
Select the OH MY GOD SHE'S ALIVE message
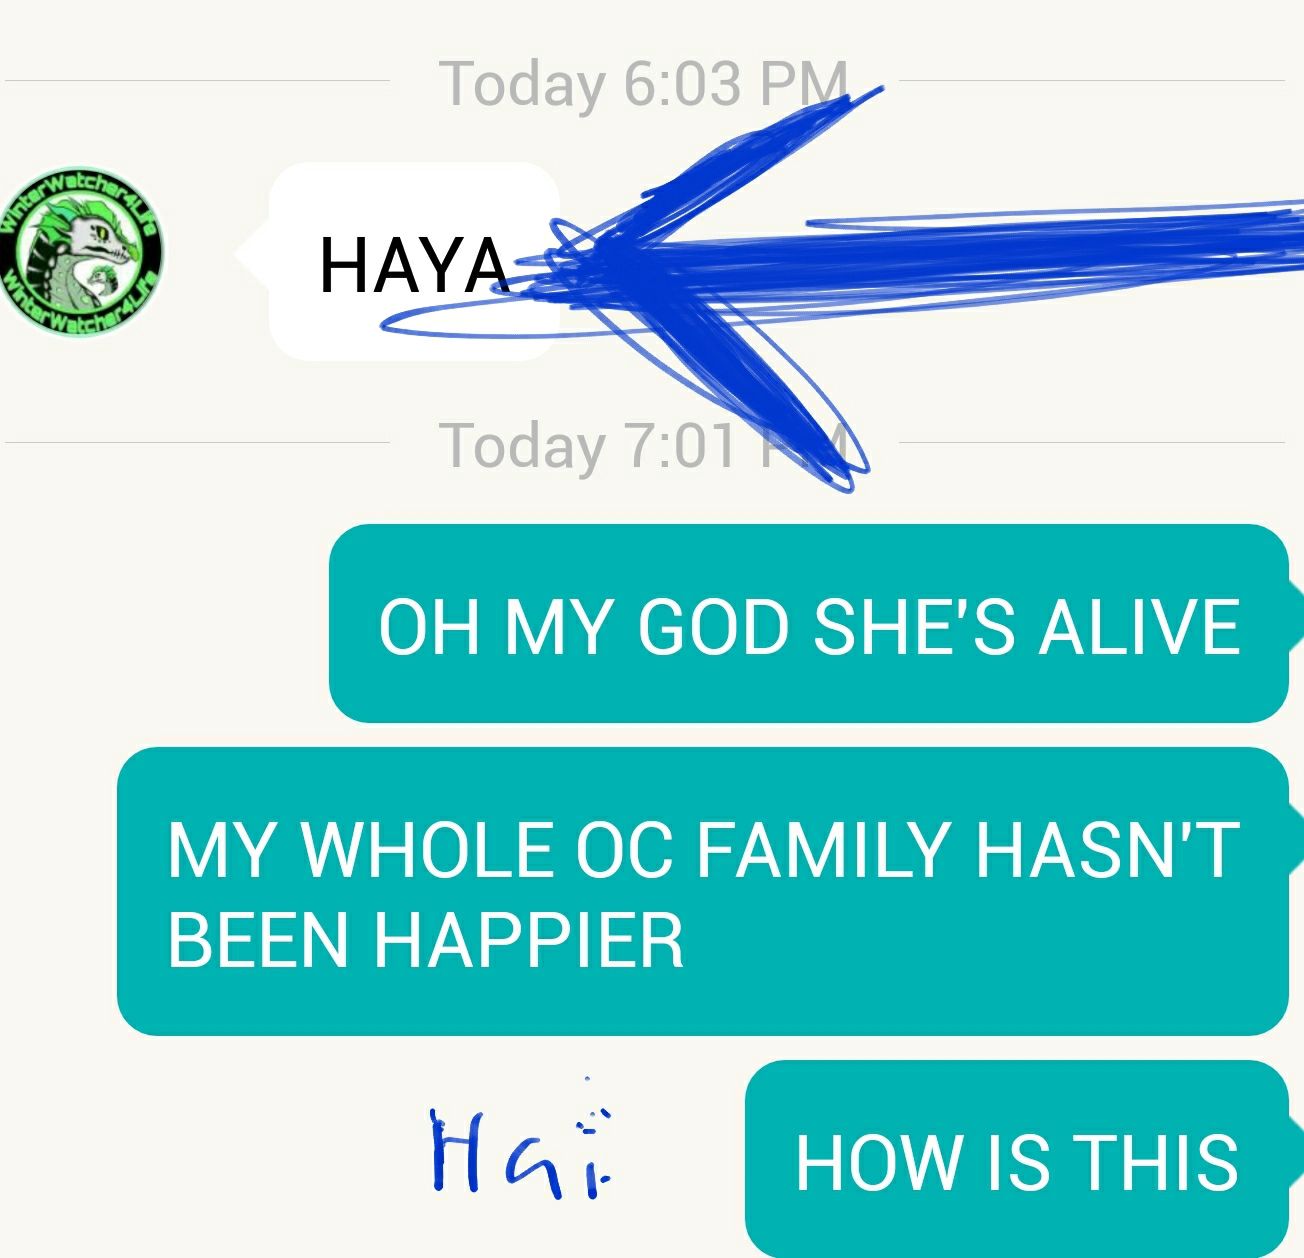click(x=808, y=623)
